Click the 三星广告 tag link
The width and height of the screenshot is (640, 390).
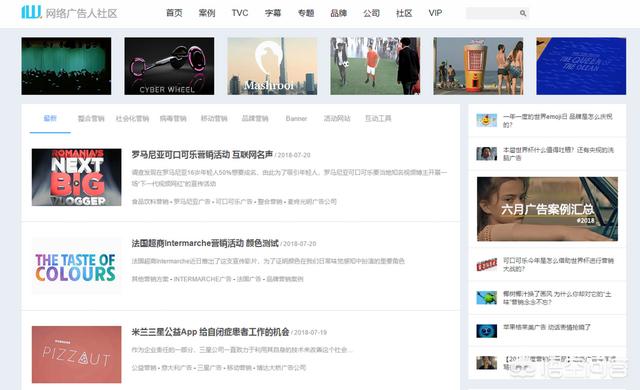209,368
